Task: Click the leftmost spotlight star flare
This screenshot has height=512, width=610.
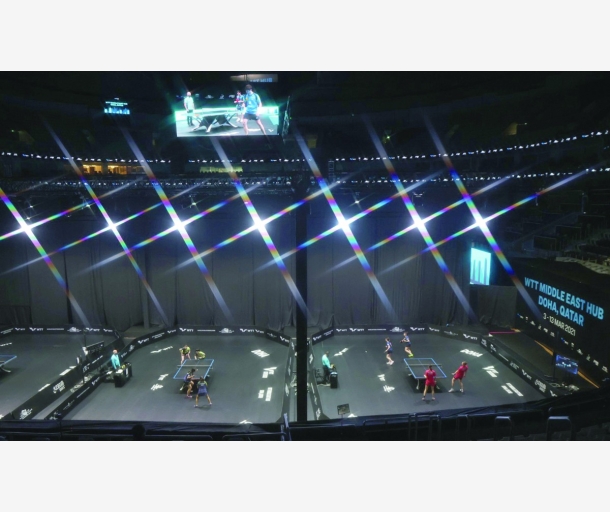Action: tap(26, 226)
